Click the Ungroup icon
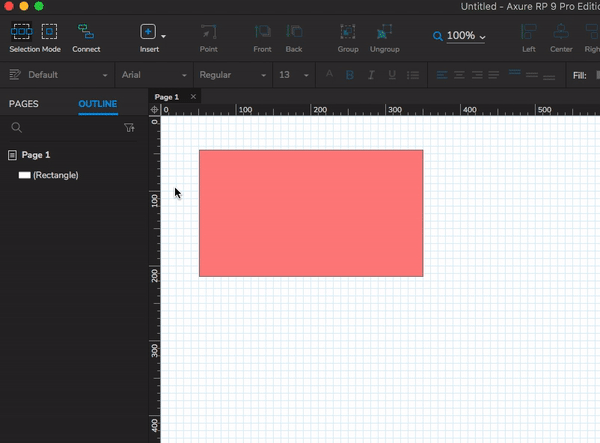The width and height of the screenshot is (600, 443). coord(385,31)
